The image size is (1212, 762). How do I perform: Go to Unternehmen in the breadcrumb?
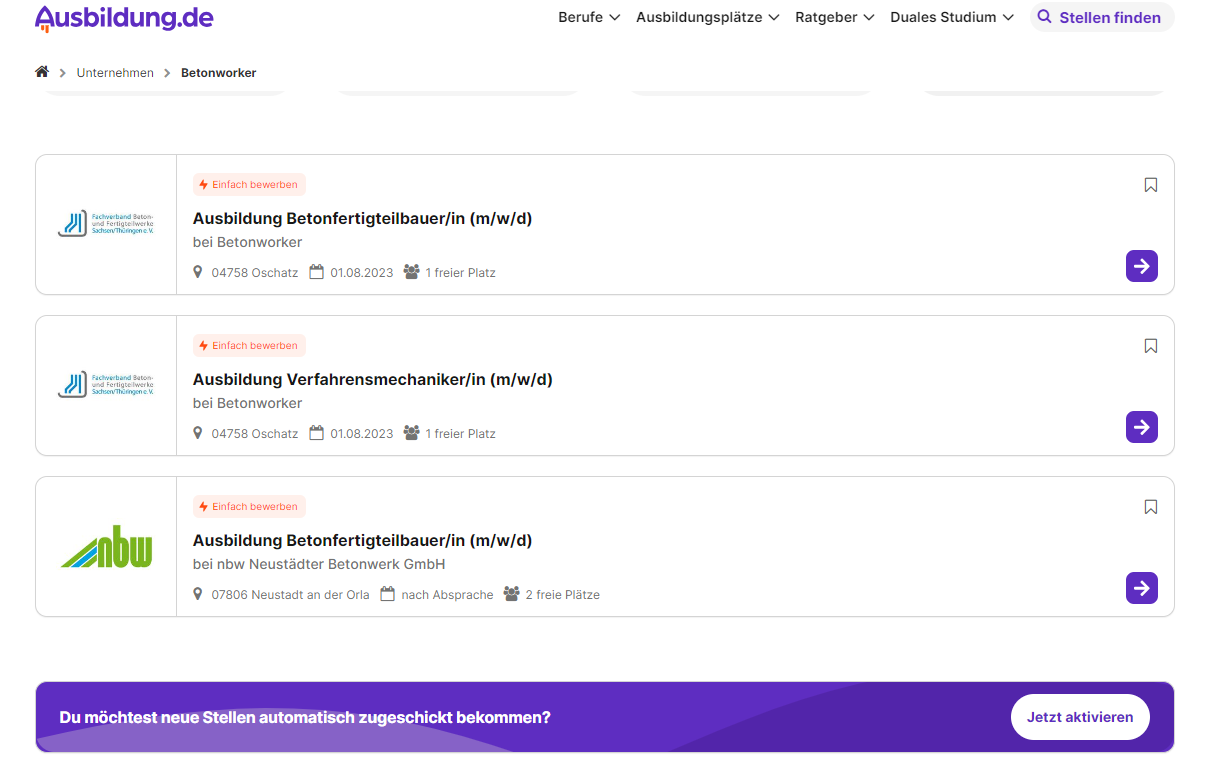coord(115,73)
